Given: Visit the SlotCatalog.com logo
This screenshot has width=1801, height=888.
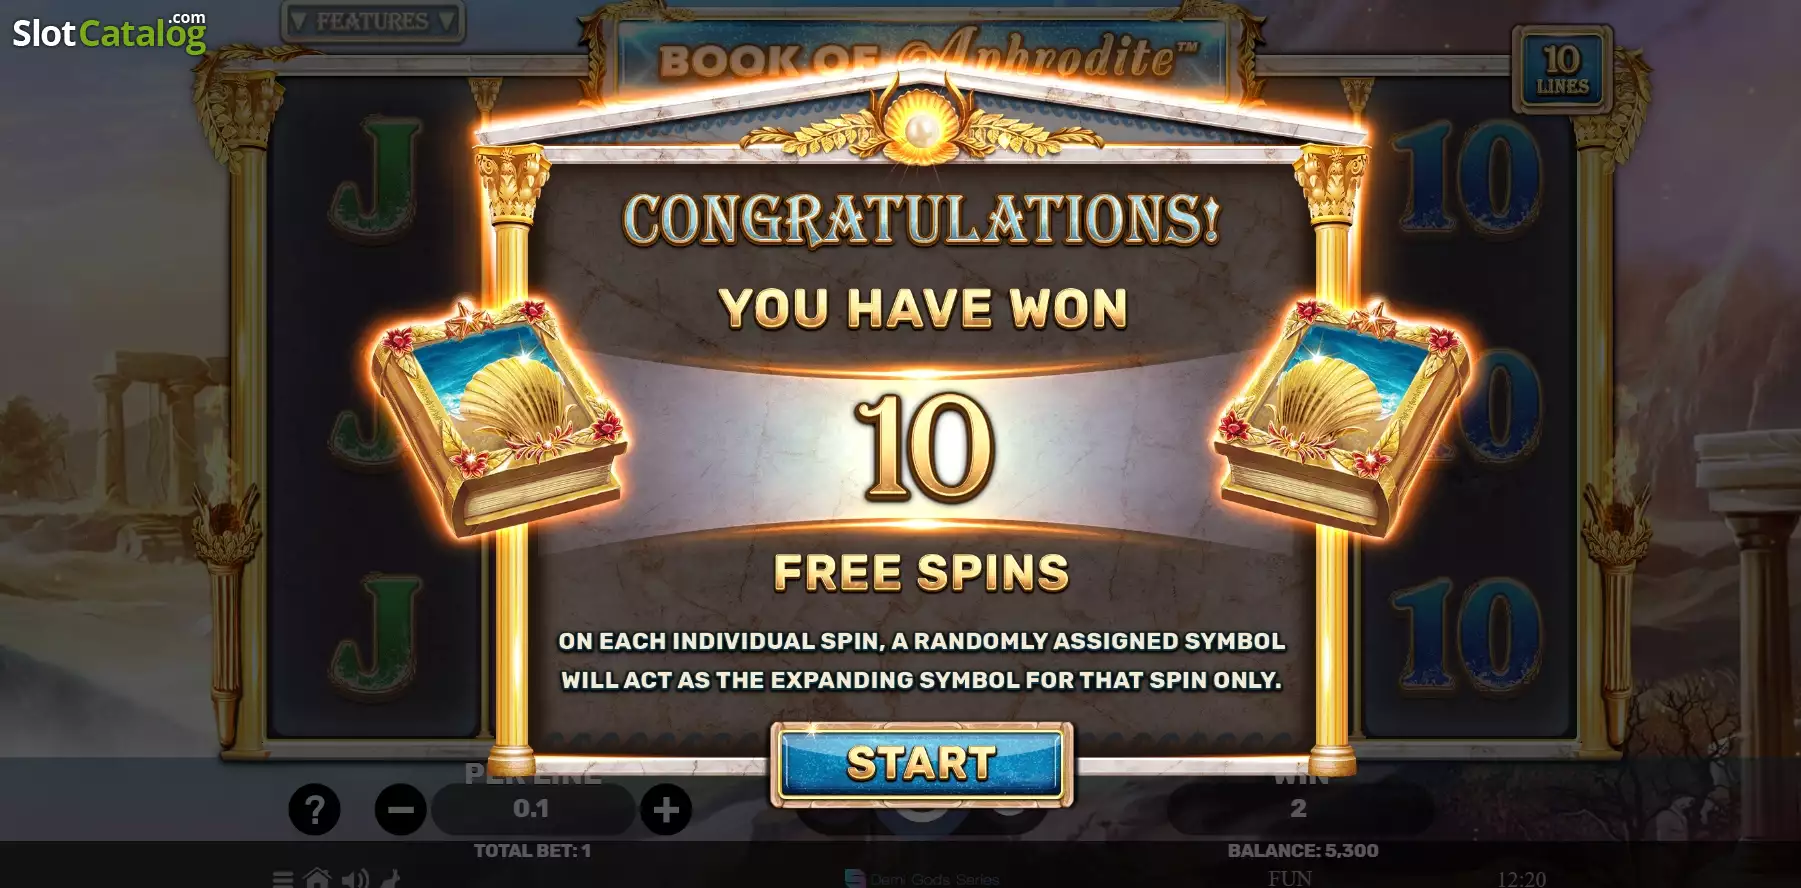Looking at the screenshot, I should tap(109, 32).
